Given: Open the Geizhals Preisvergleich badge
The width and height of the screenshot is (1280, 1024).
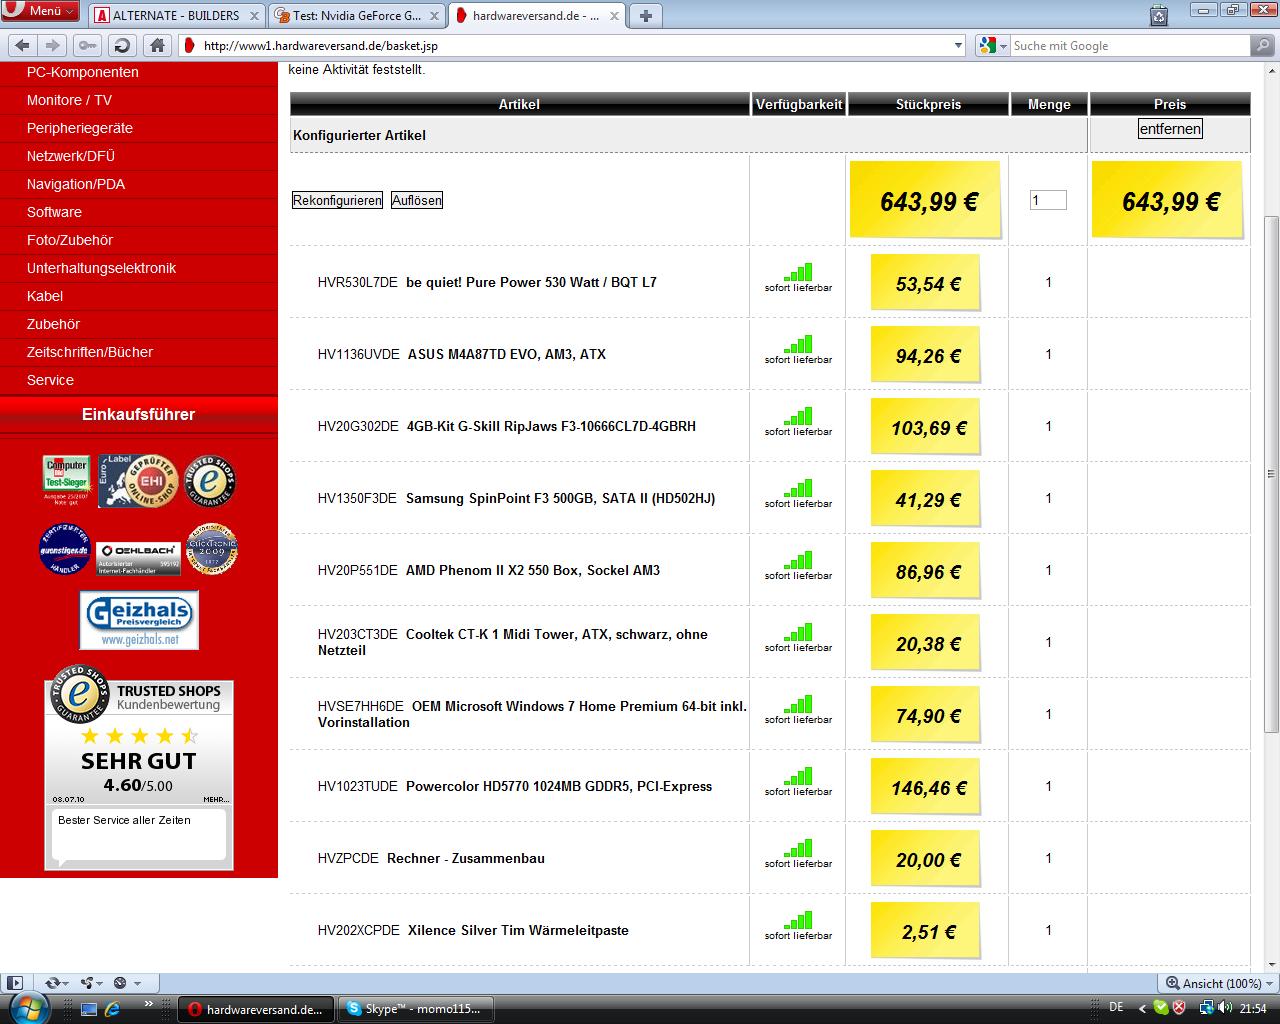Looking at the screenshot, I should (x=139, y=620).
